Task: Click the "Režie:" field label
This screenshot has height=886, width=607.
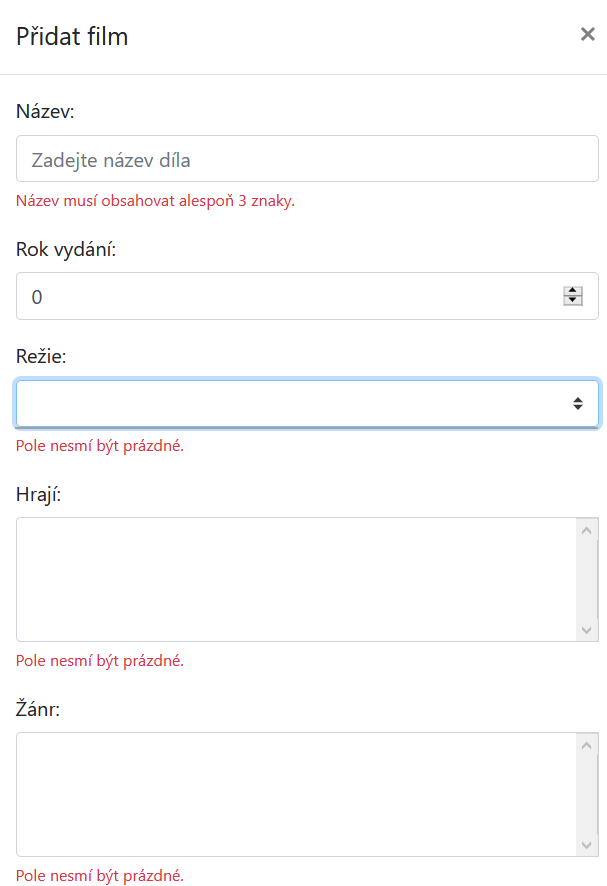Action: click(x=41, y=356)
